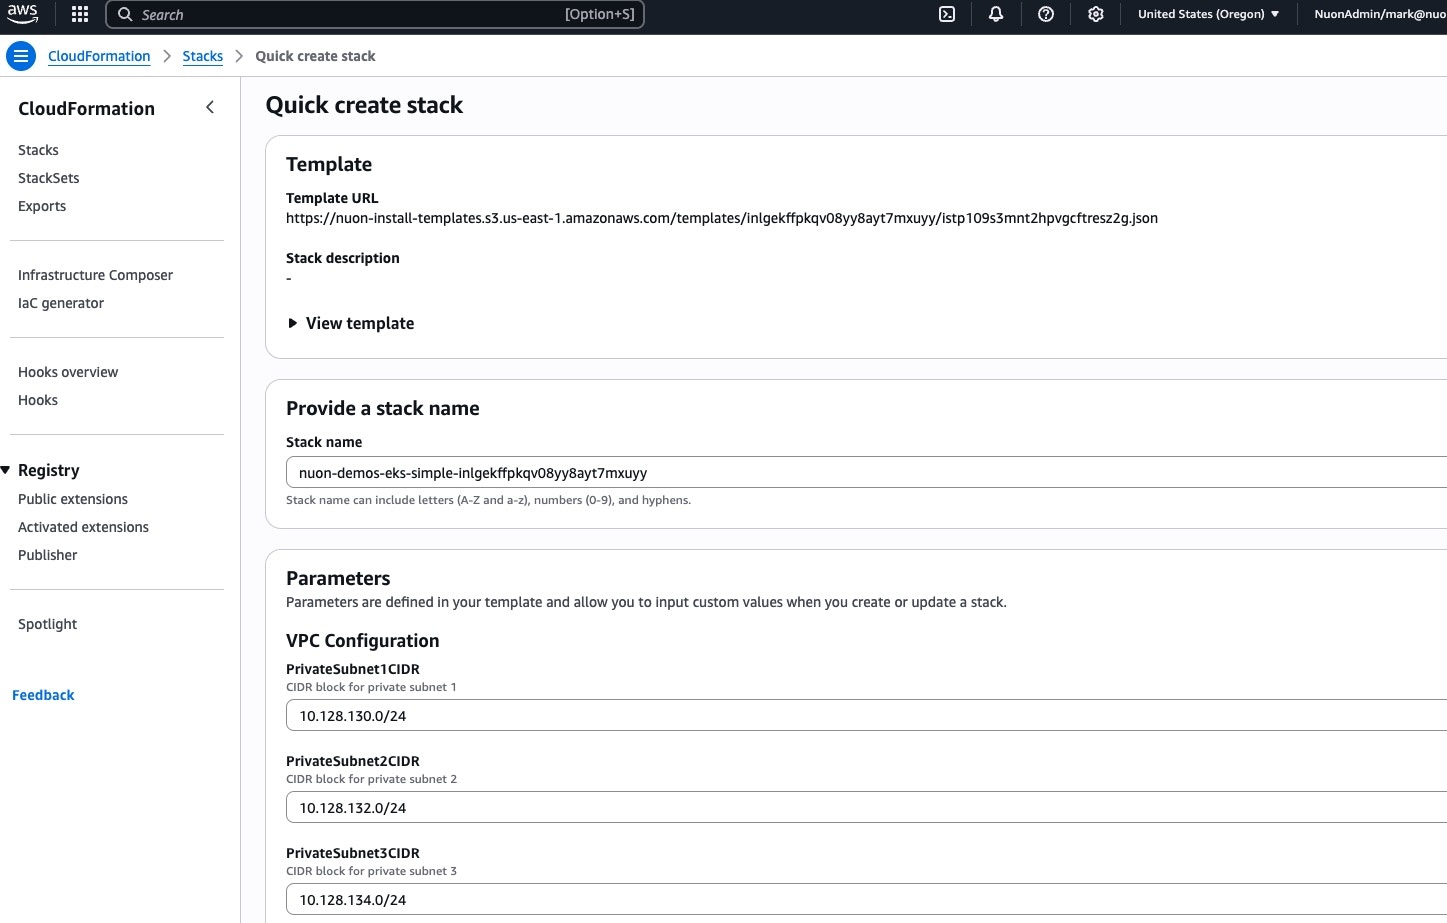The image size is (1447, 923).
Task: Open the settings gear in top bar
Action: pos(1096,14)
